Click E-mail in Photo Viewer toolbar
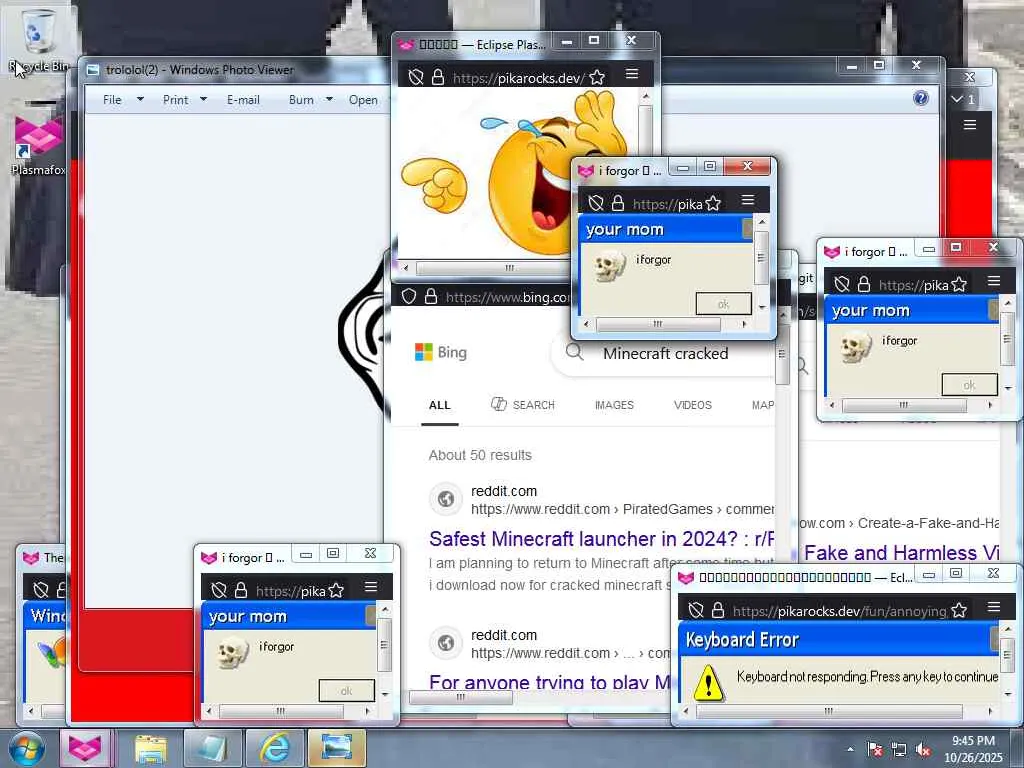The image size is (1024, 768). pyautogui.click(x=243, y=100)
